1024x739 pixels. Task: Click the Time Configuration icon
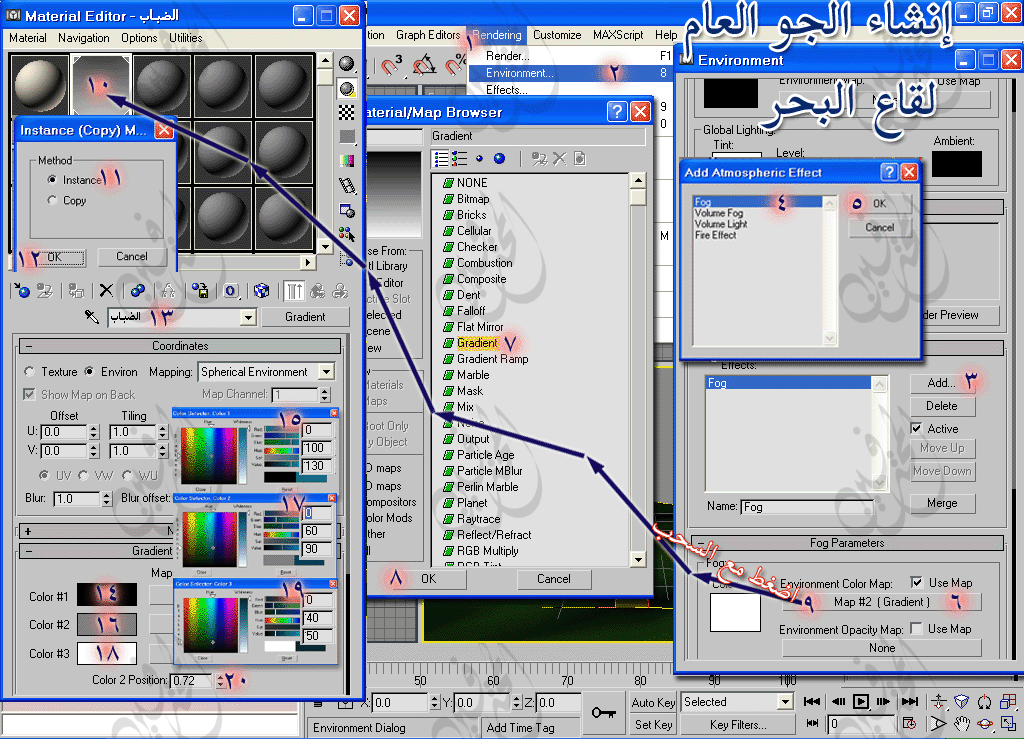pyautogui.click(x=909, y=723)
